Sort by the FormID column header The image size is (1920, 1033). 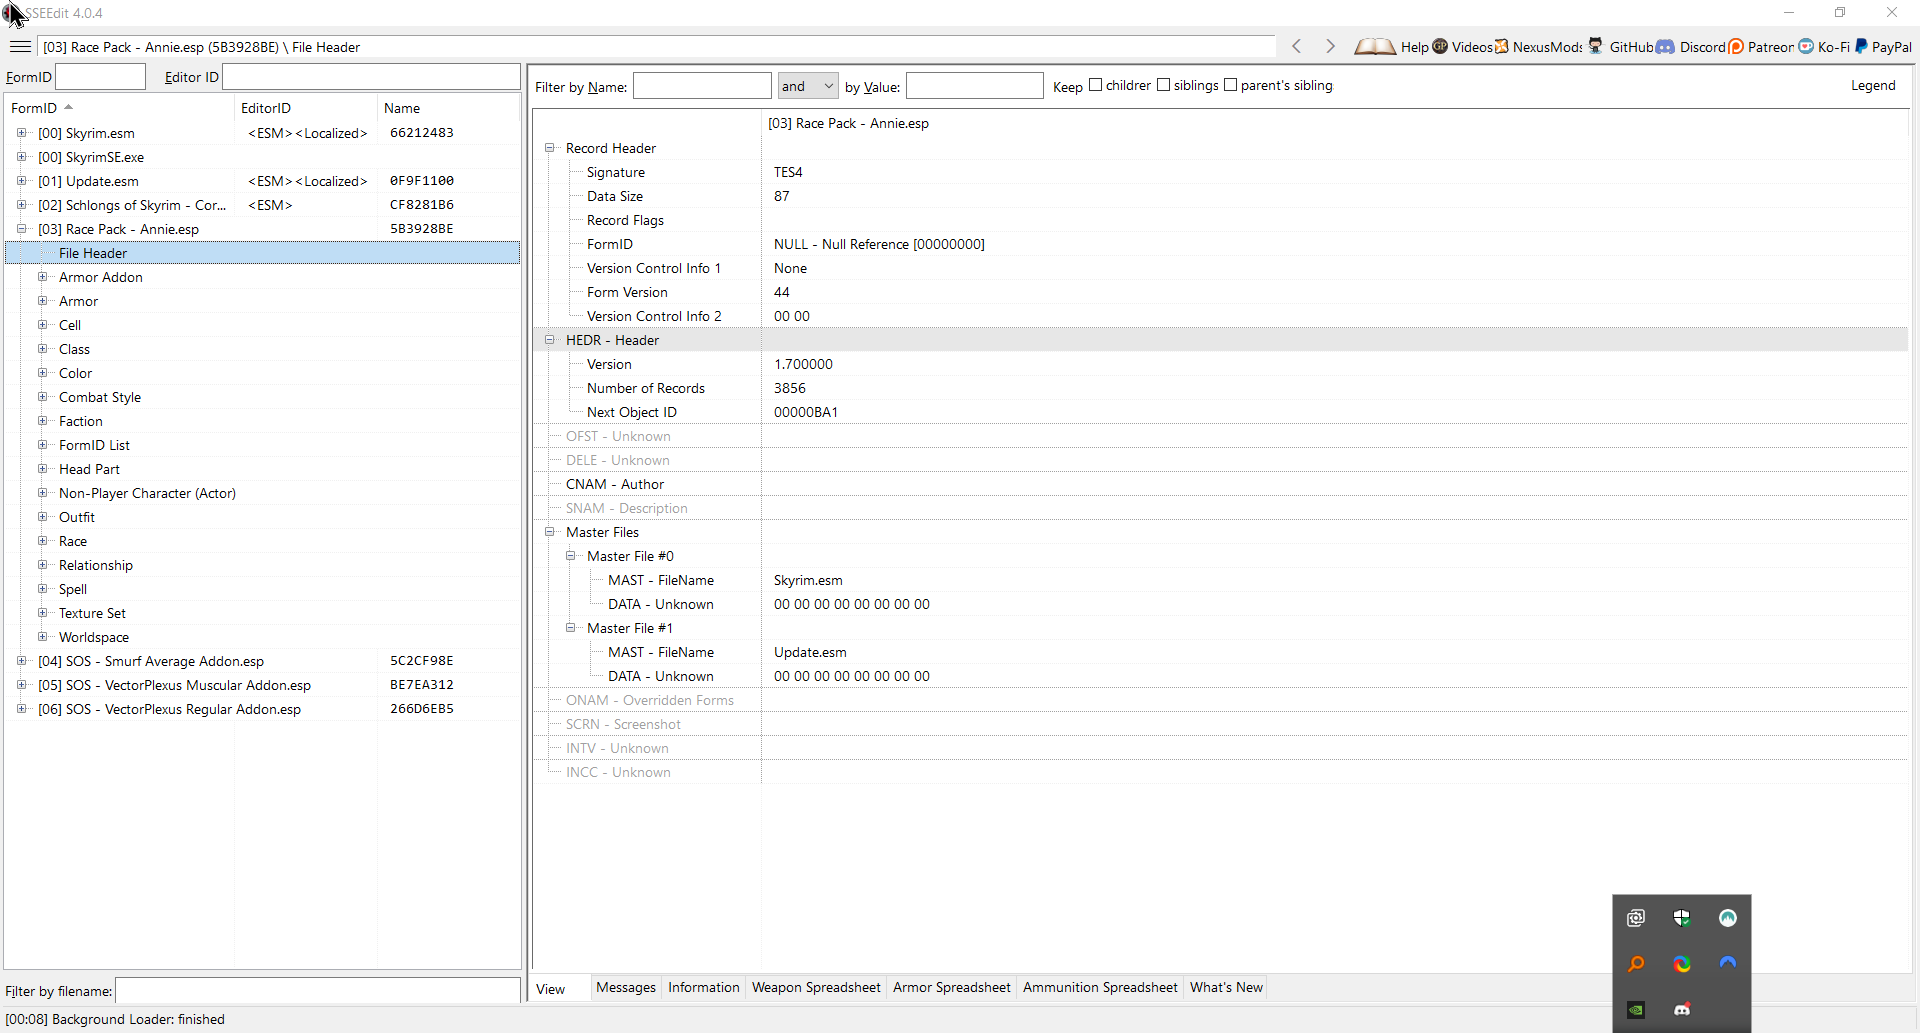point(120,108)
